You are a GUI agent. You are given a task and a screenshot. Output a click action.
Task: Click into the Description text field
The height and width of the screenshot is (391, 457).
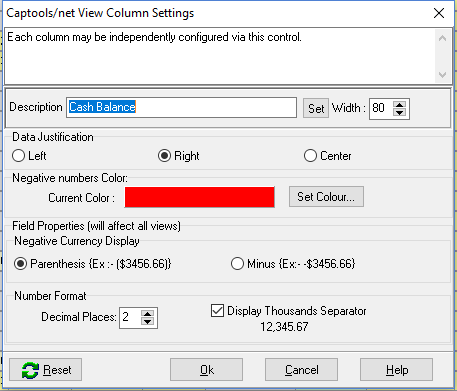tap(181, 107)
